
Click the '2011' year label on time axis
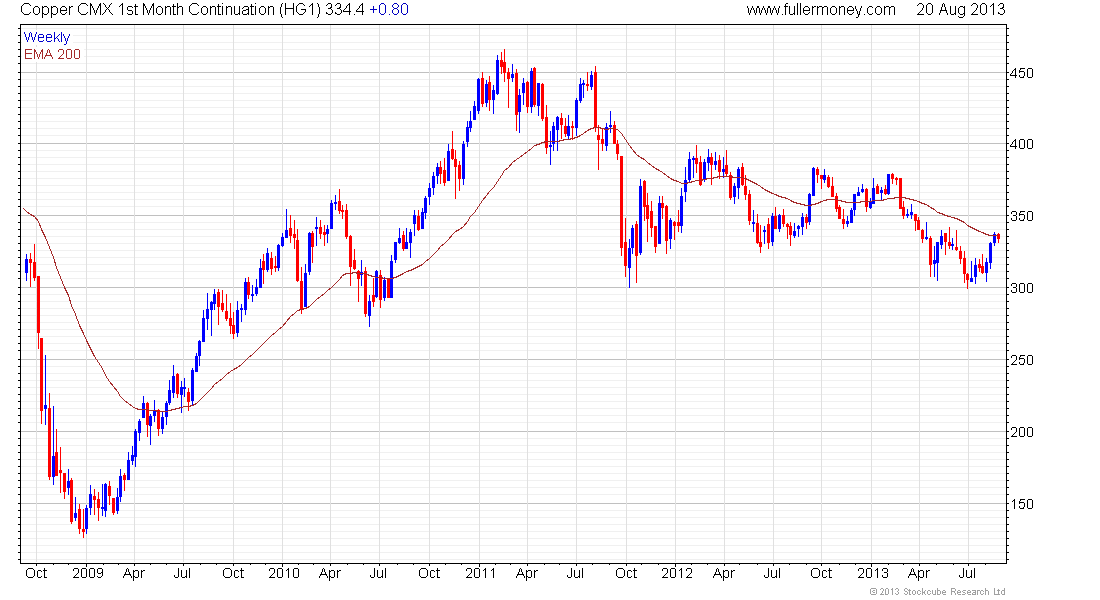(x=481, y=573)
